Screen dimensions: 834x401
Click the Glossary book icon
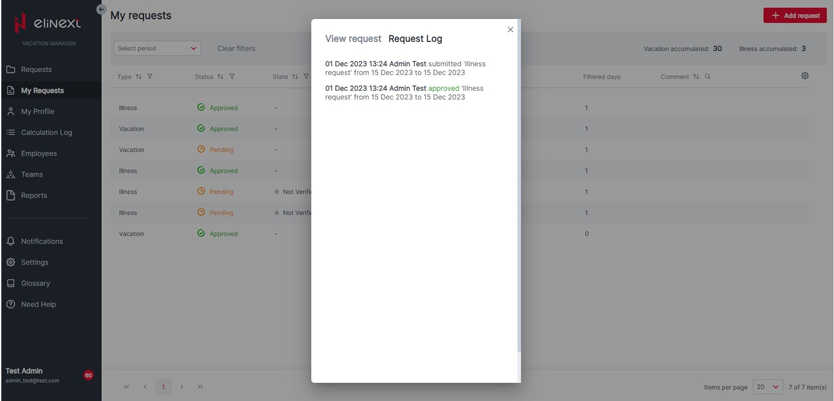tap(11, 284)
